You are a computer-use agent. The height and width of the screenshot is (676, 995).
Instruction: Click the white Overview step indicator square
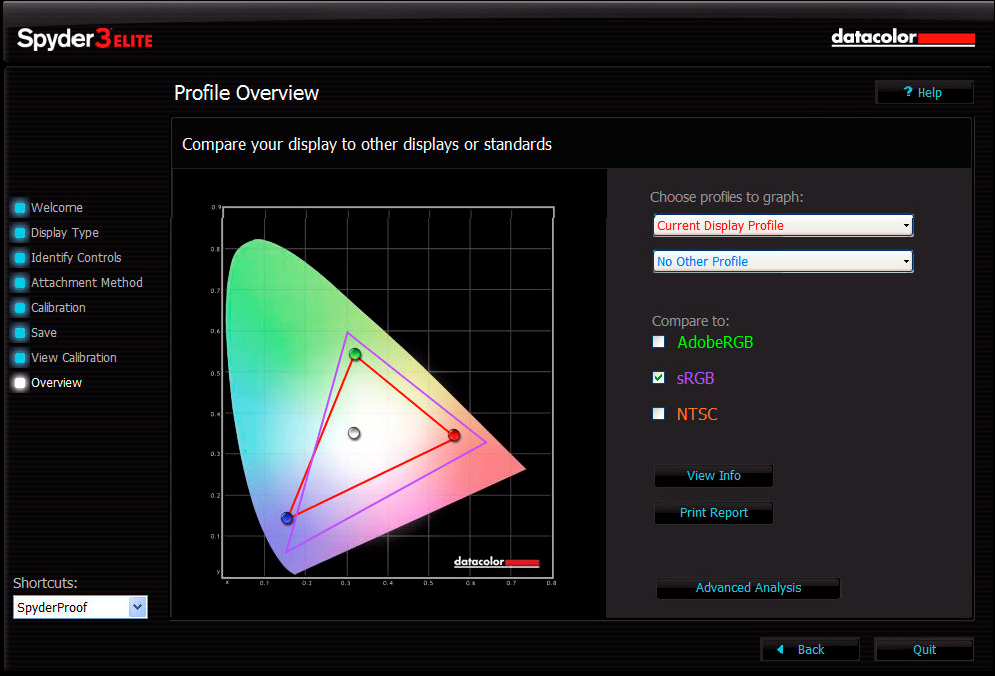[20, 383]
